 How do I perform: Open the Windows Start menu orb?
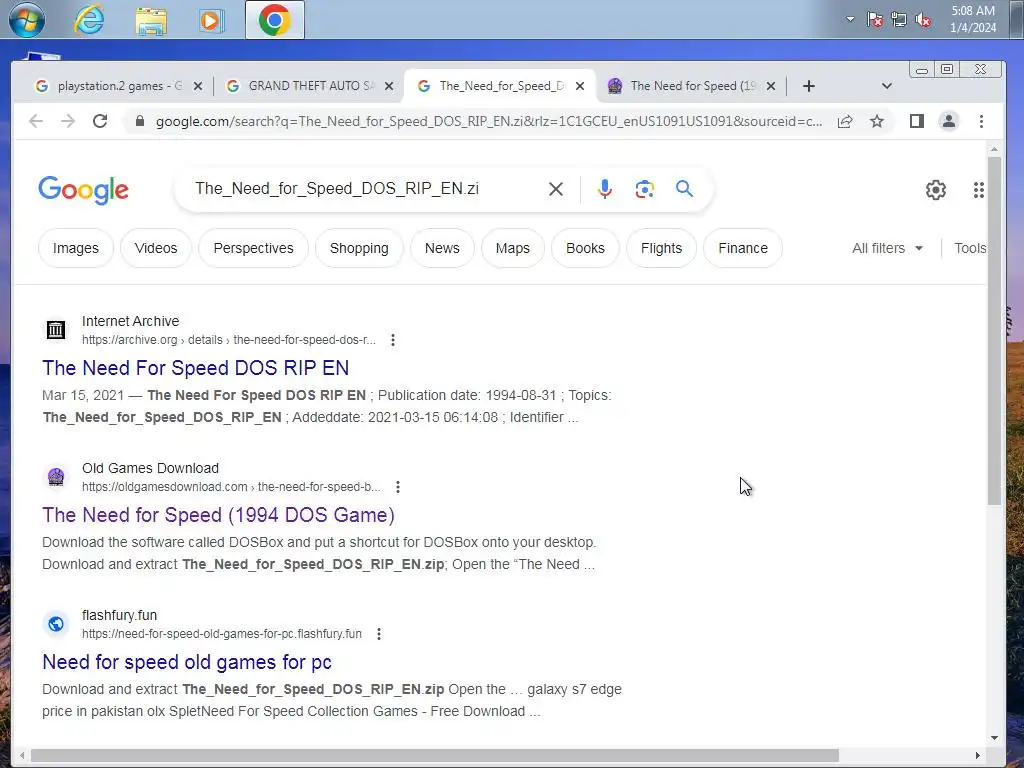pos(27,20)
